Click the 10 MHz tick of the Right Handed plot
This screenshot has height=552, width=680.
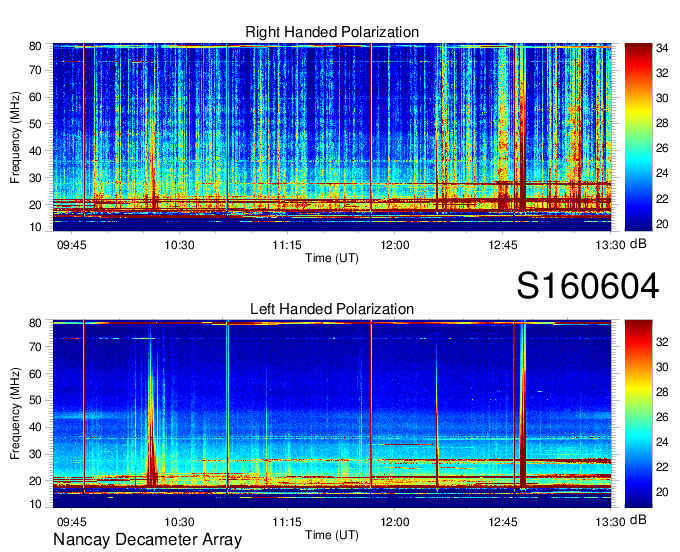tap(35, 227)
